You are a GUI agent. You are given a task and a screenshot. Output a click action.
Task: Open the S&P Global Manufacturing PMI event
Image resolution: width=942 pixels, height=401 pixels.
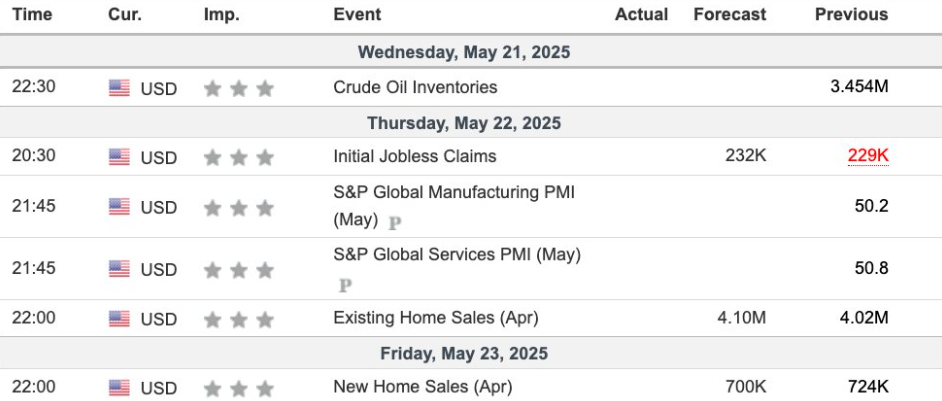[454, 193]
